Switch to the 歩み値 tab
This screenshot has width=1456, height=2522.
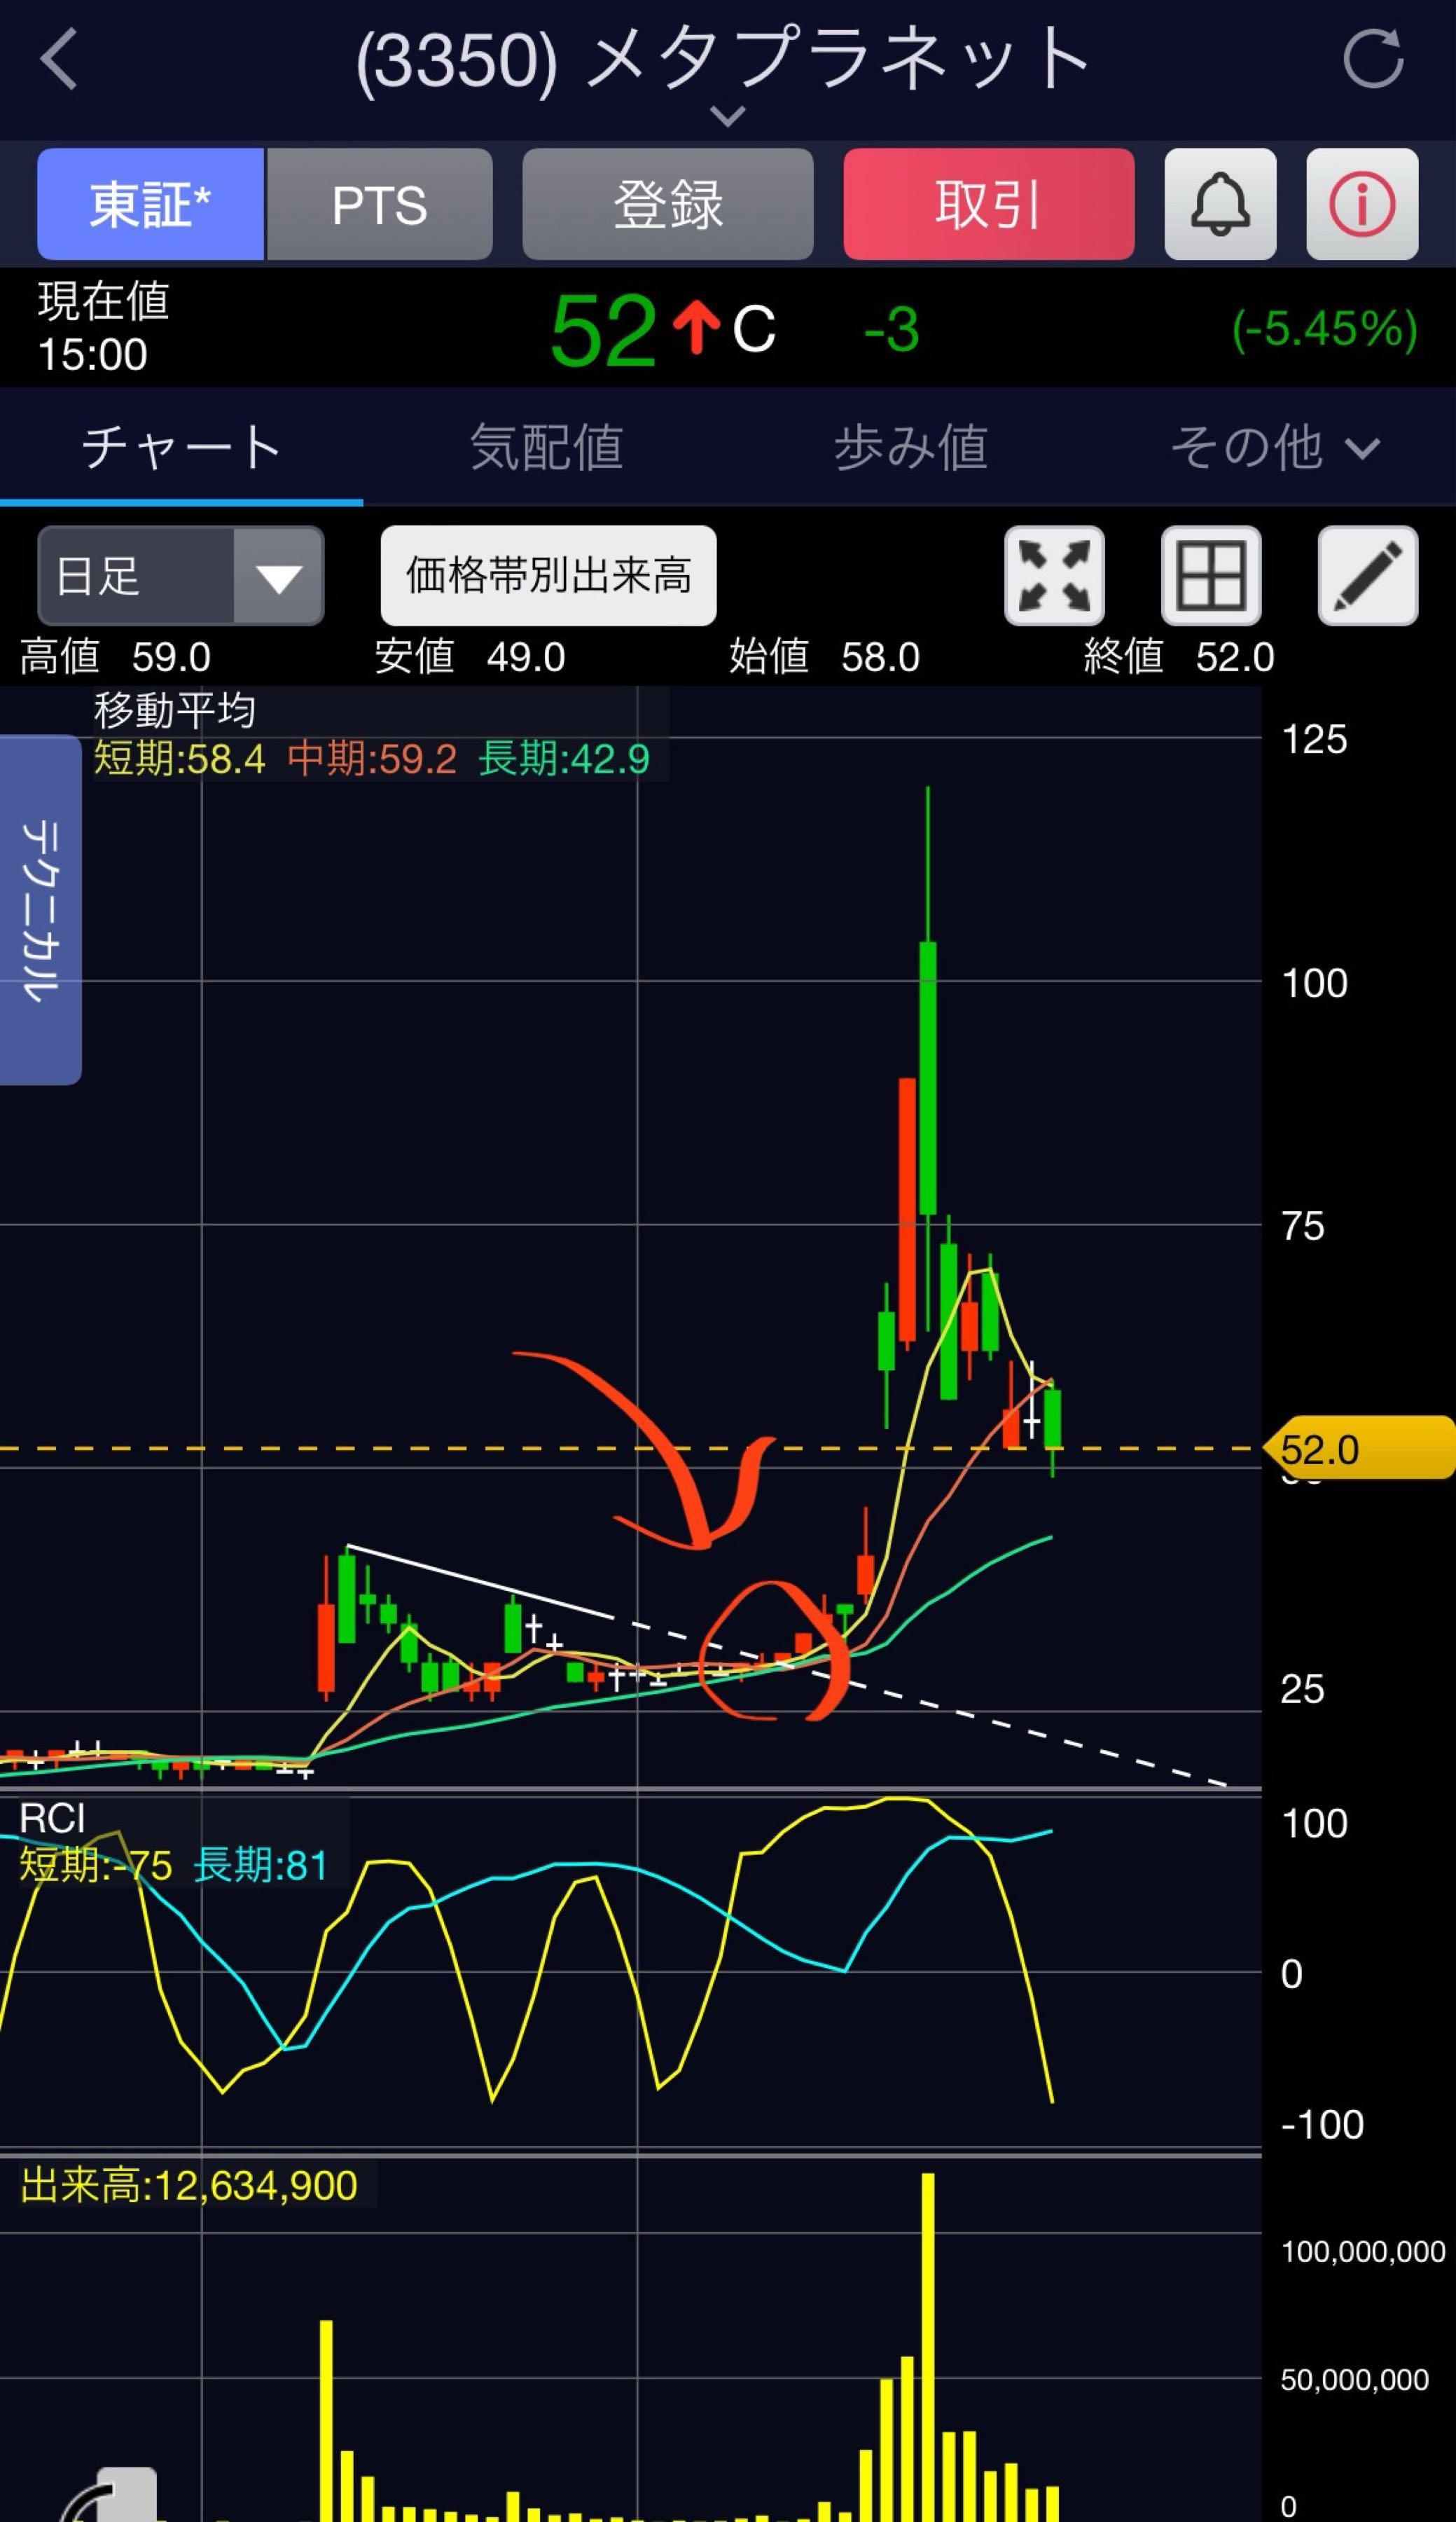(x=910, y=447)
